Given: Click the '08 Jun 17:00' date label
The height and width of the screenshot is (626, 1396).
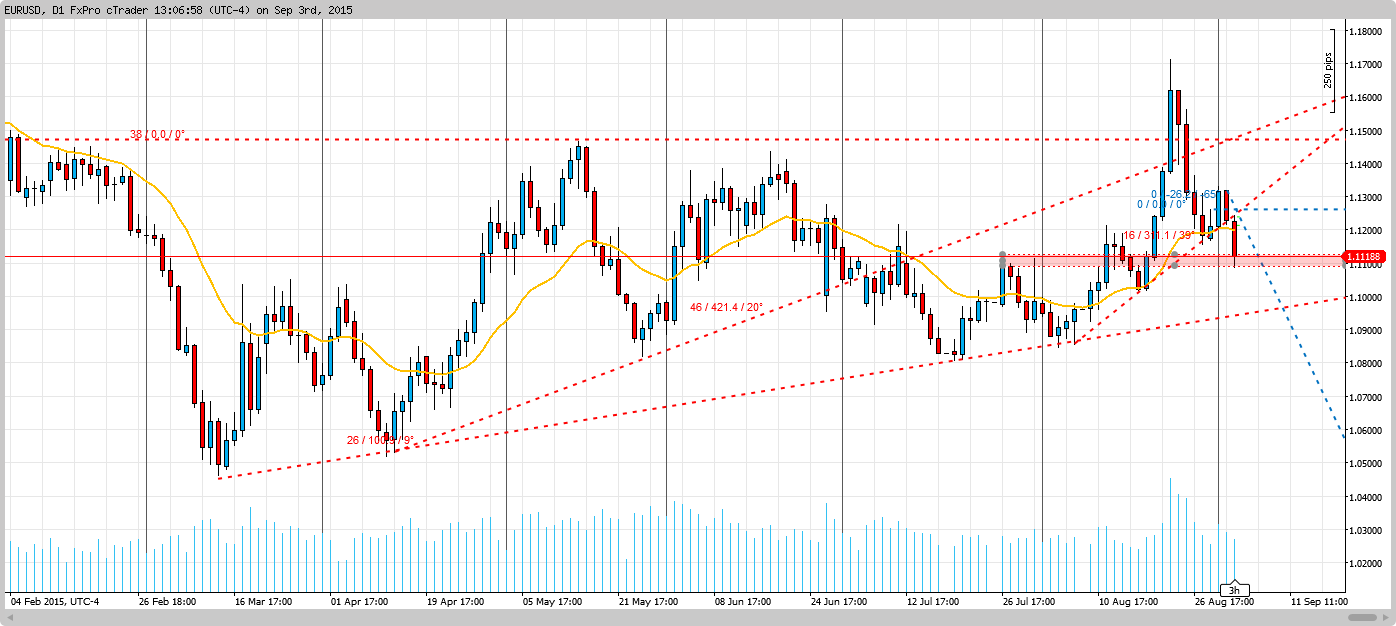Looking at the screenshot, I should pyautogui.click(x=743, y=603).
